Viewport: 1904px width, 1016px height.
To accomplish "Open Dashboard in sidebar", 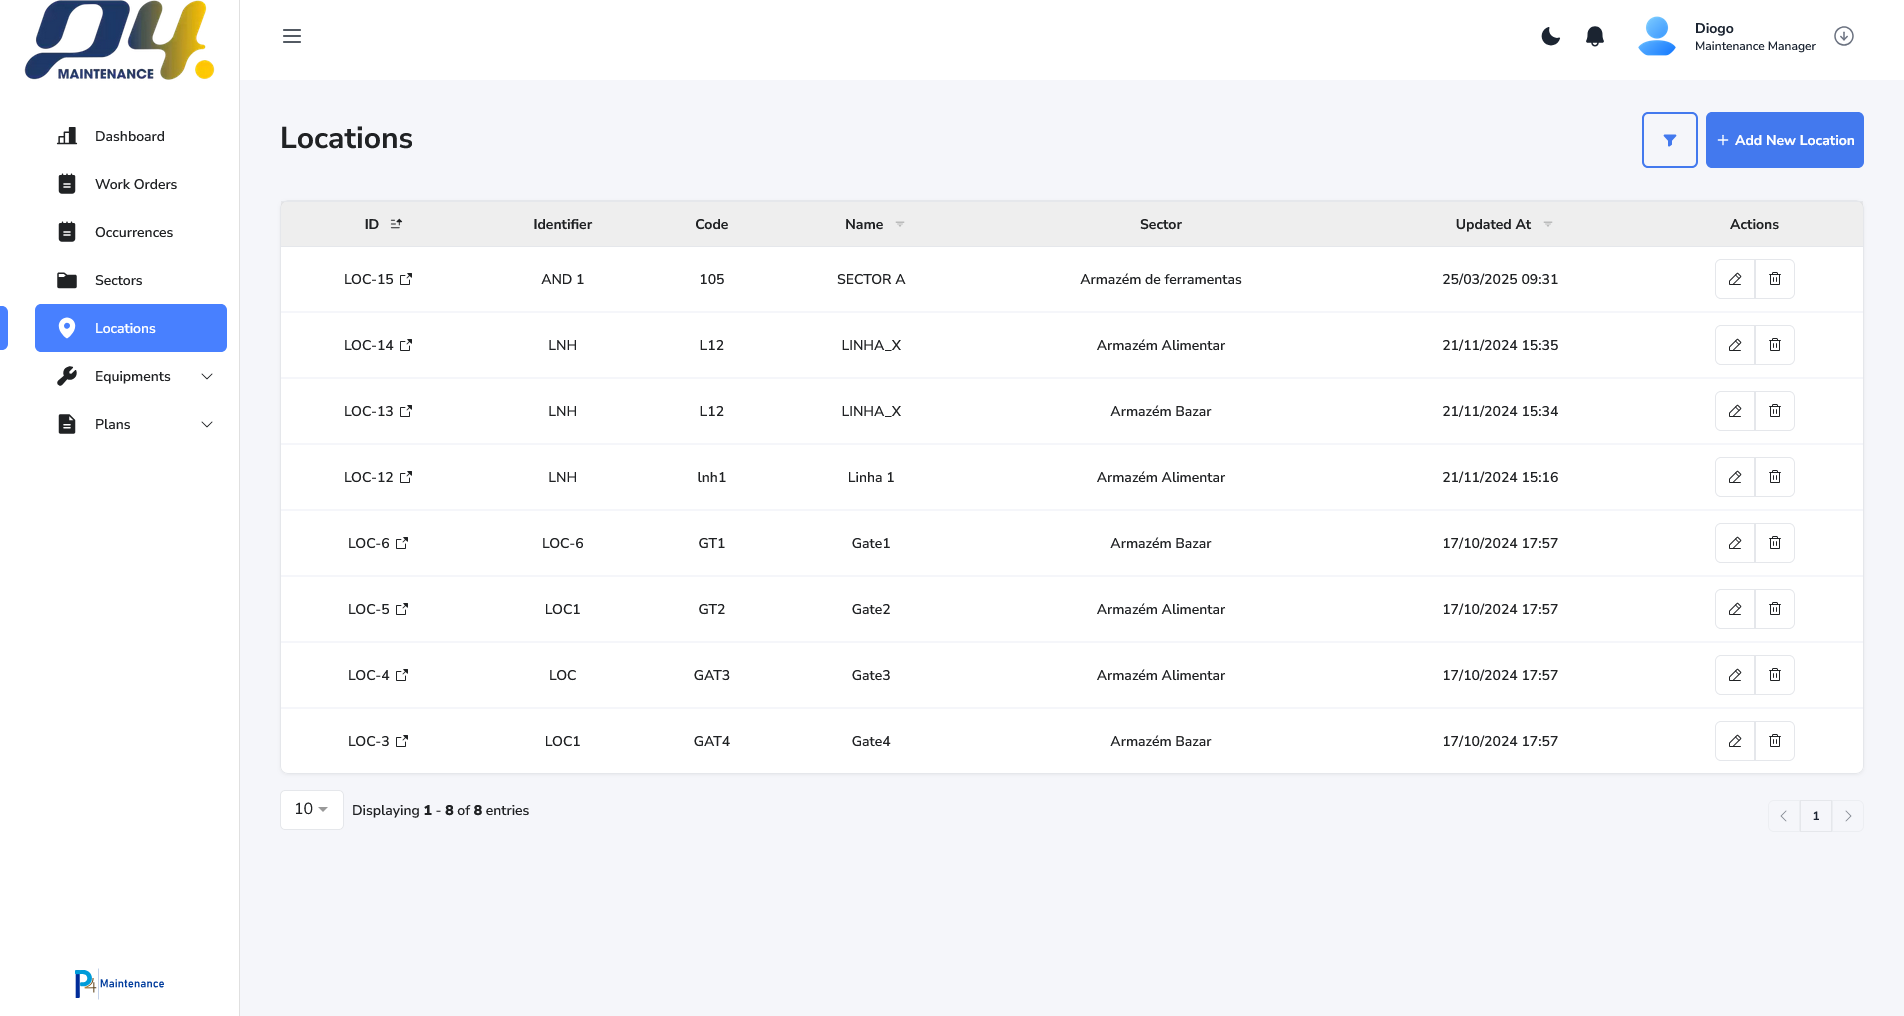I will click(x=131, y=136).
